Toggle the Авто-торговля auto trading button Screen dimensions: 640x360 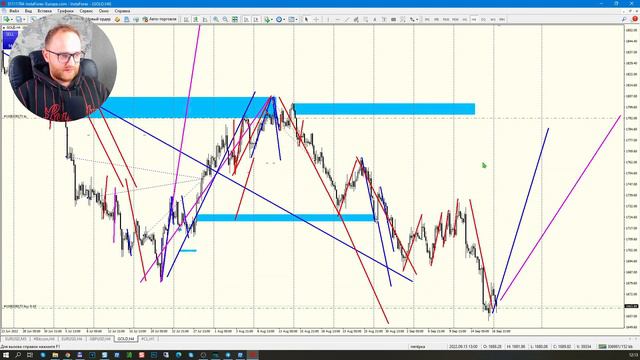coord(160,19)
